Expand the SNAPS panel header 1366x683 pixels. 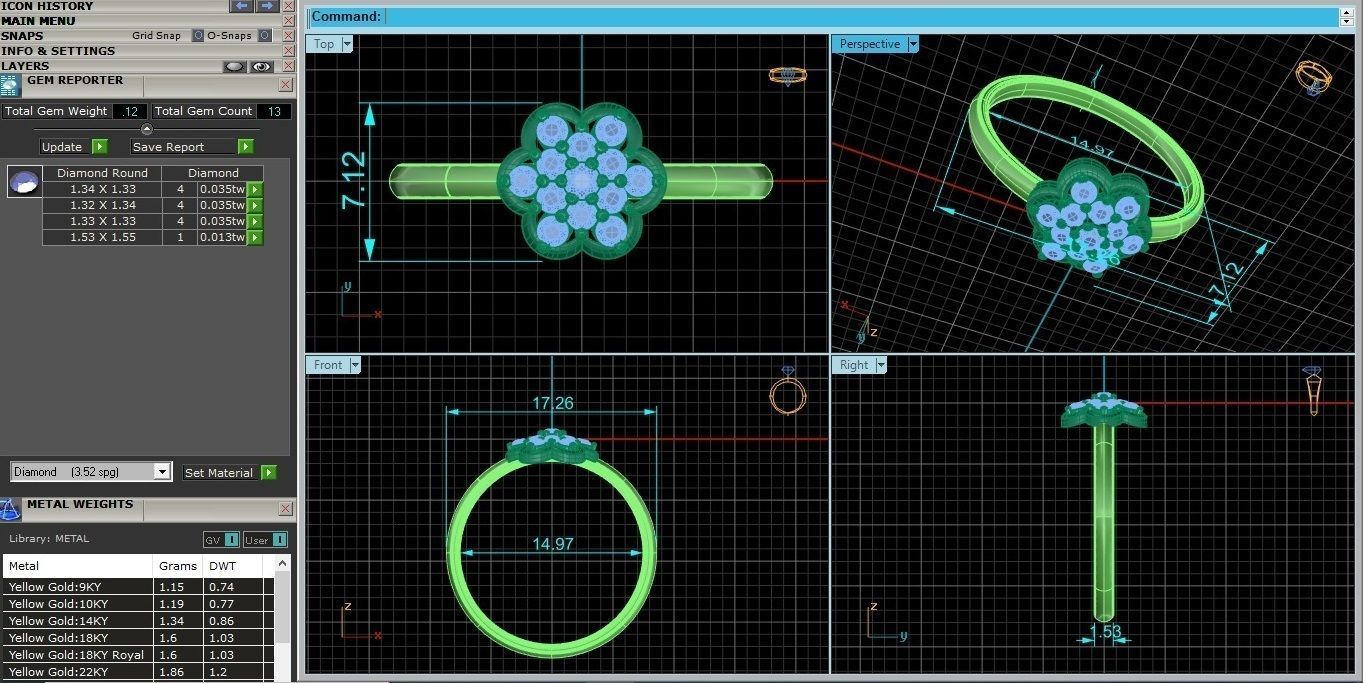[22, 36]
